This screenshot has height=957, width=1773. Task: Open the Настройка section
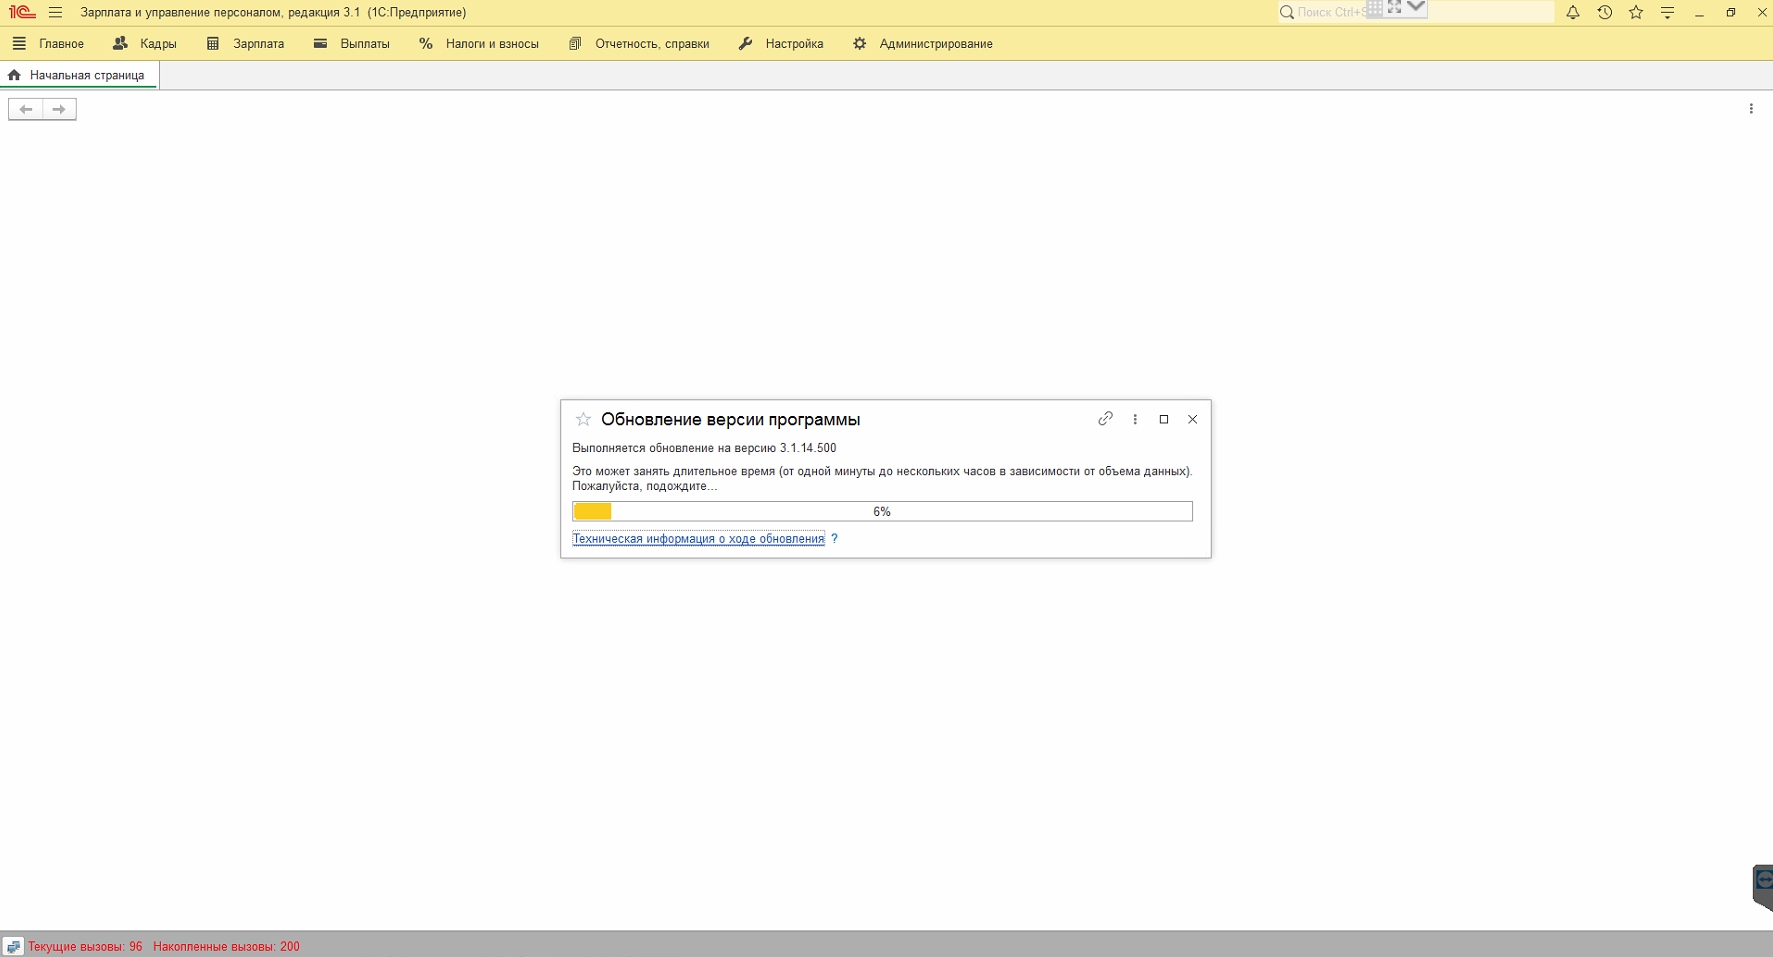[781, 44]
